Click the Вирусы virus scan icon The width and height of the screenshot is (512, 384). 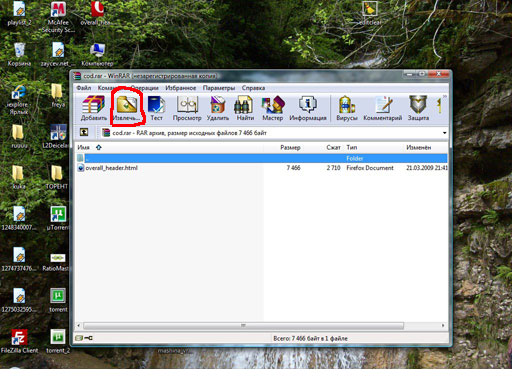[347, 108]
